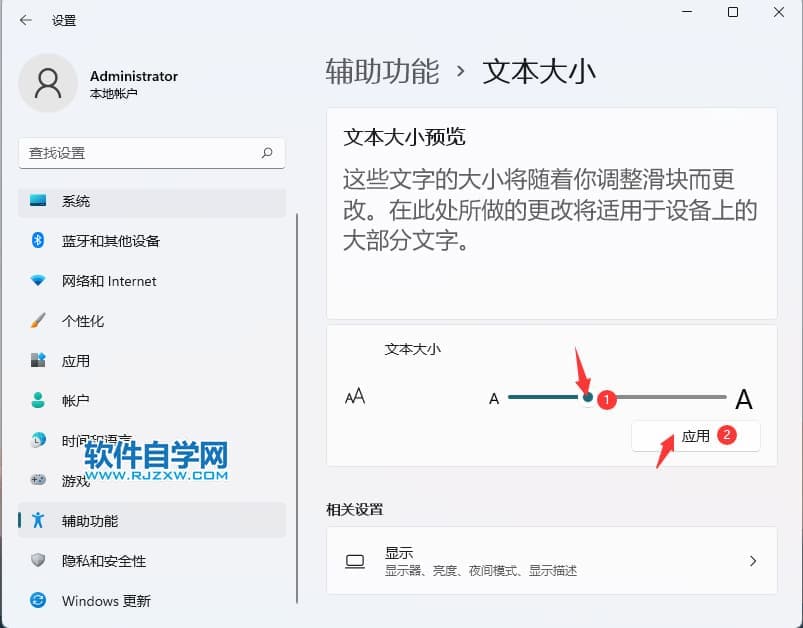The width and height of the screenshot is (803, 628).
Task: Click the Bluetooth icon for 蓝牙和其他设备
Action: coord(38,241)
